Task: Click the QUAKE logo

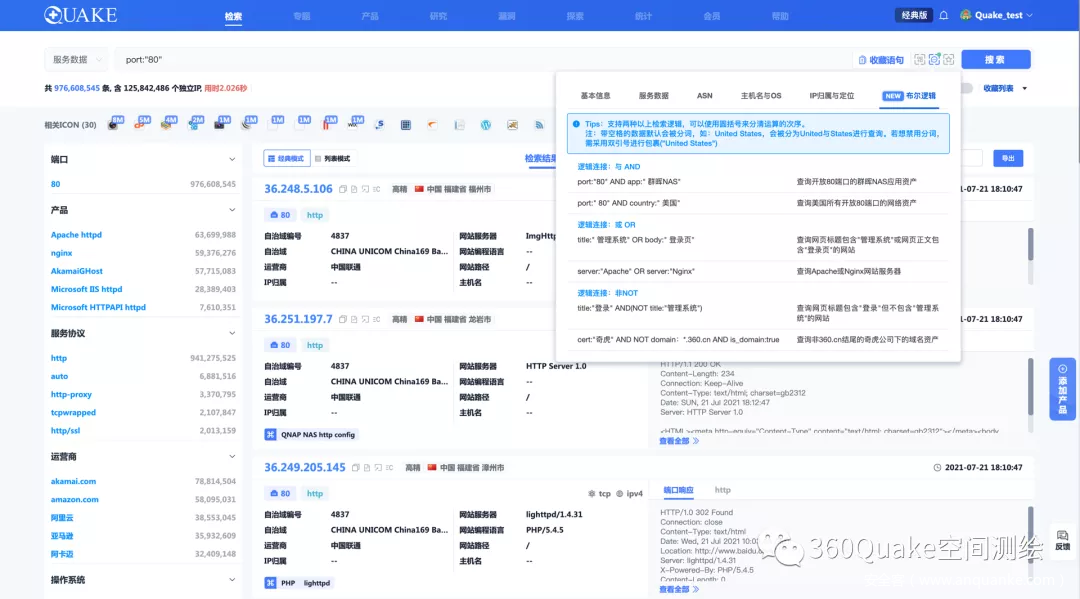Action: tap(80, 15)
